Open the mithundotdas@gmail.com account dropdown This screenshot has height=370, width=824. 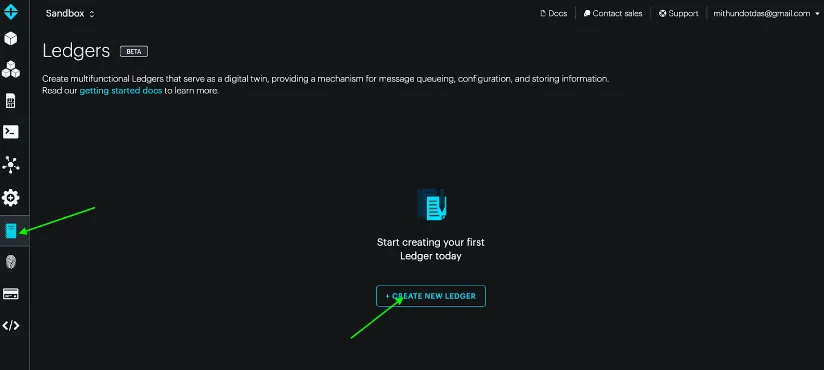click(766, 14)
